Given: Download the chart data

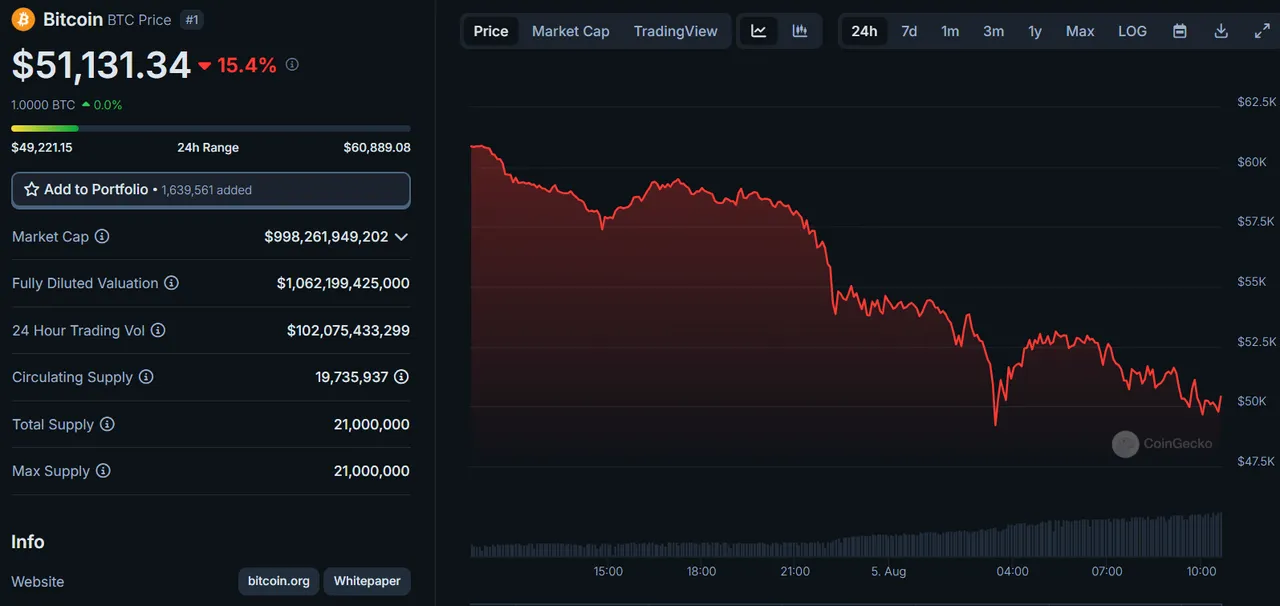Looking at the screenshot, I should tap(1221, 31).
